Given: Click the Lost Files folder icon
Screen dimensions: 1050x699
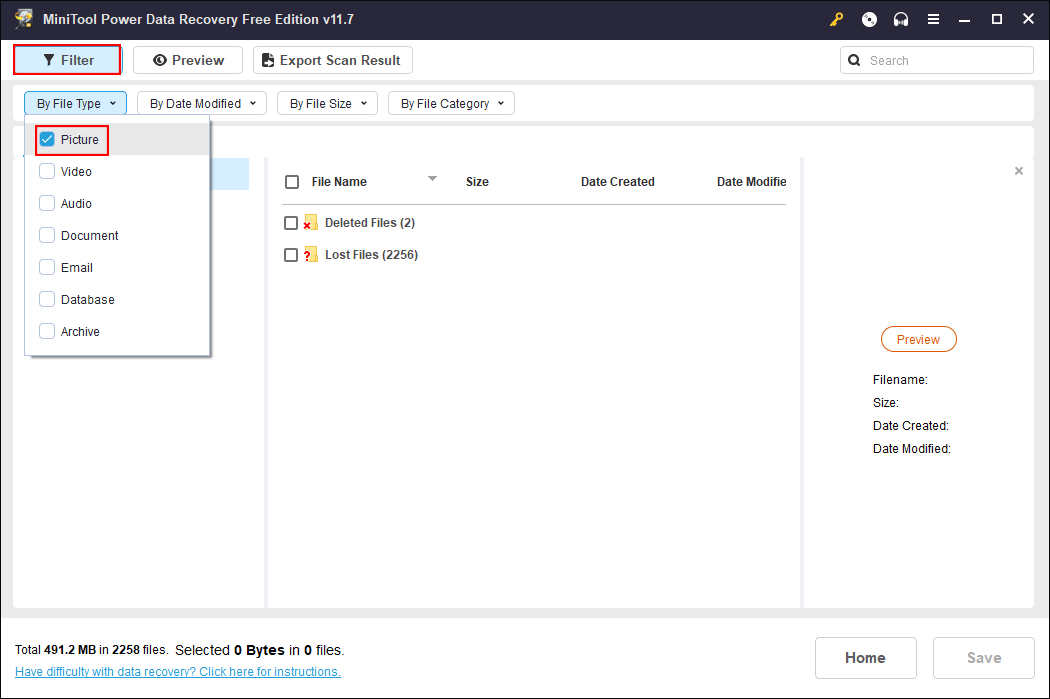Looking at the screenshot, I should click(x=310, y=255).
